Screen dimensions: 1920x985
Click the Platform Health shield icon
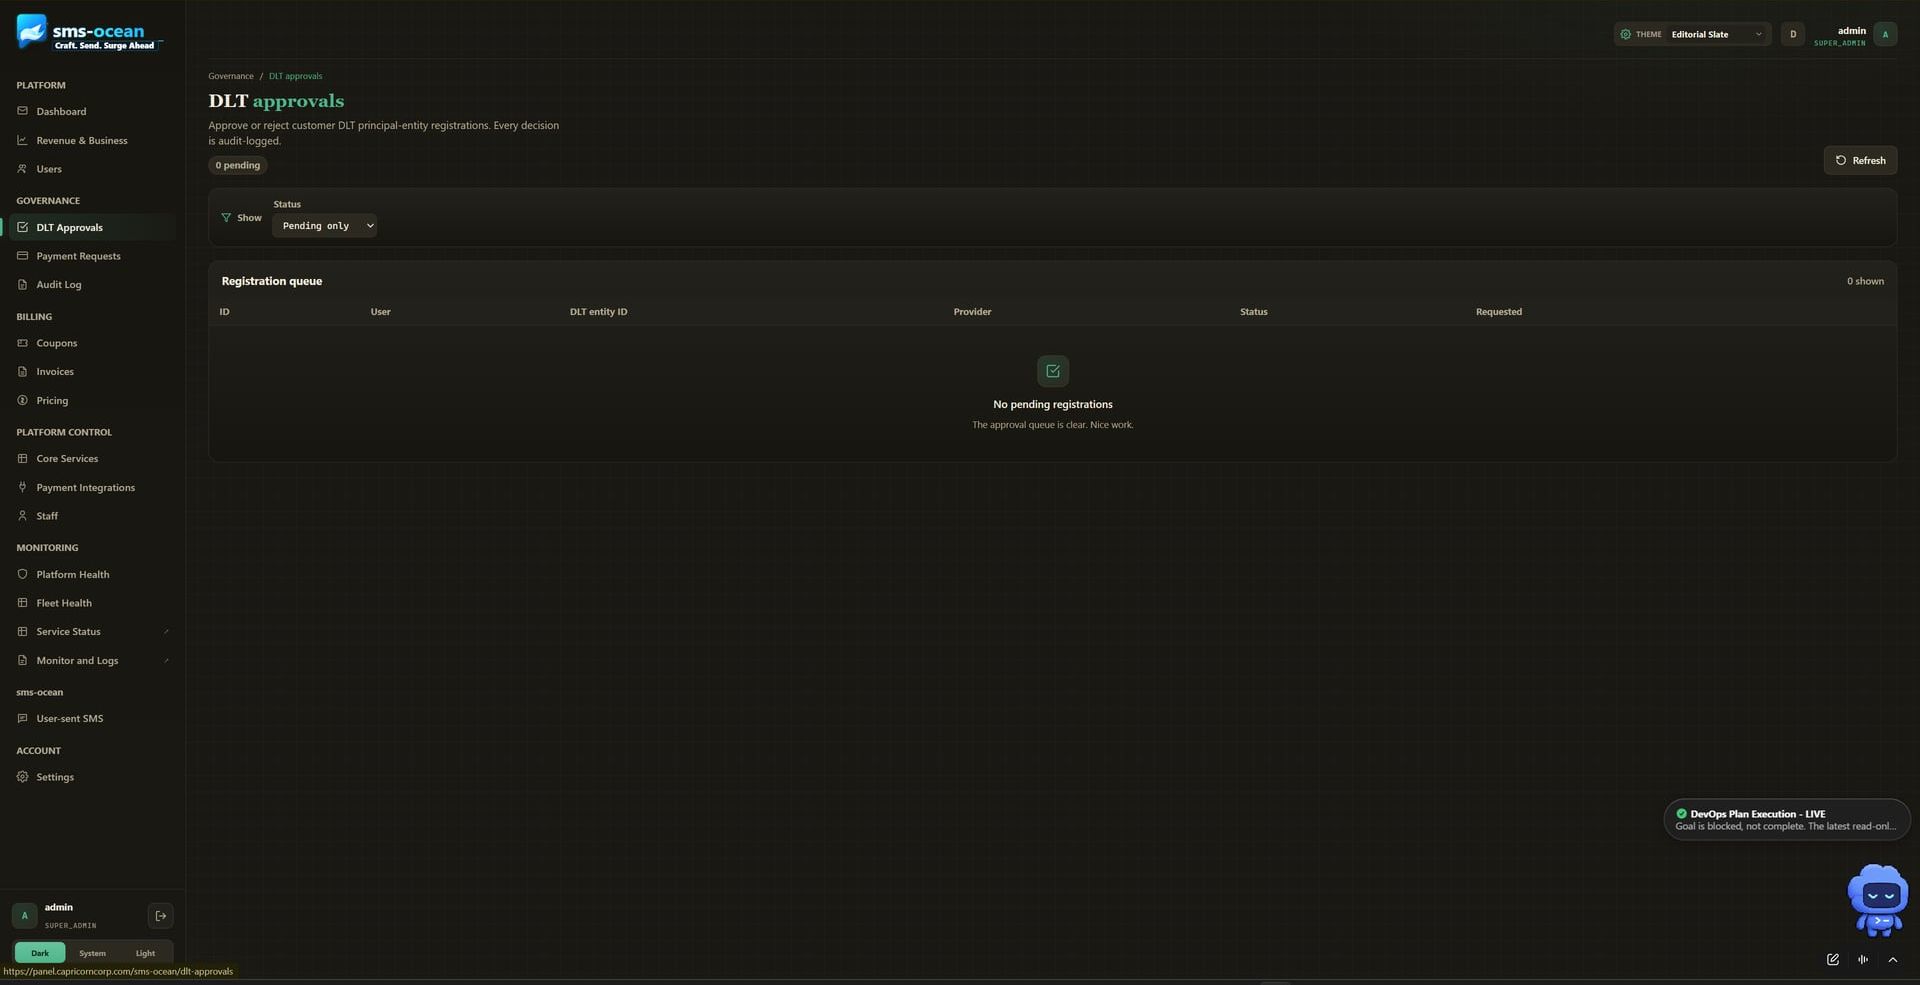click(22, 574)
